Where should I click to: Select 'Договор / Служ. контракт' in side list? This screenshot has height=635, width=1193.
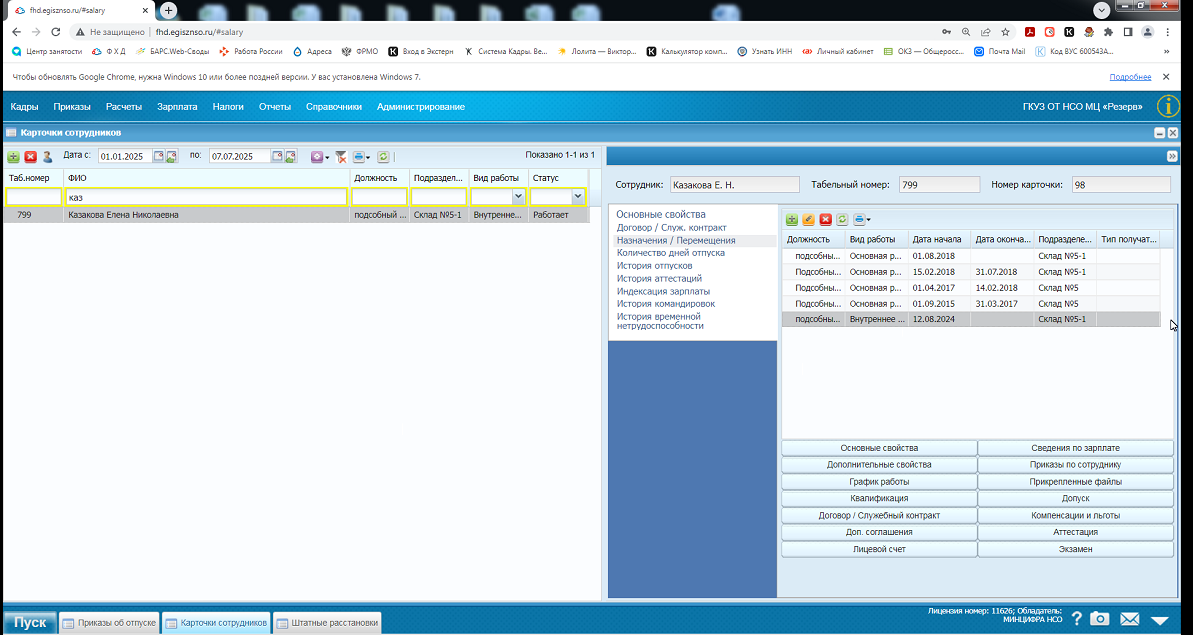[x=671, y=227]
